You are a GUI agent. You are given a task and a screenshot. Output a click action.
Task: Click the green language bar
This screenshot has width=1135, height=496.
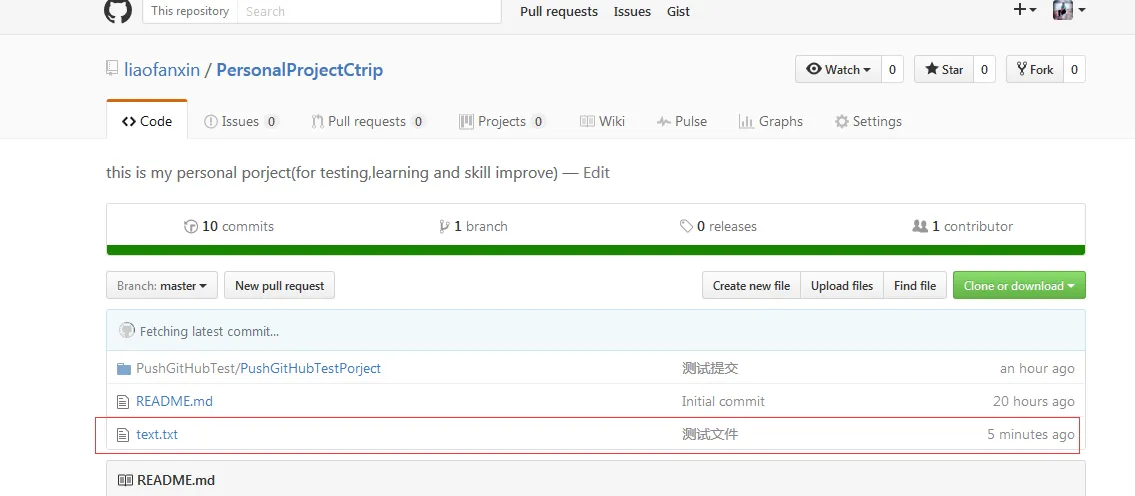click(x=596, y=250)
